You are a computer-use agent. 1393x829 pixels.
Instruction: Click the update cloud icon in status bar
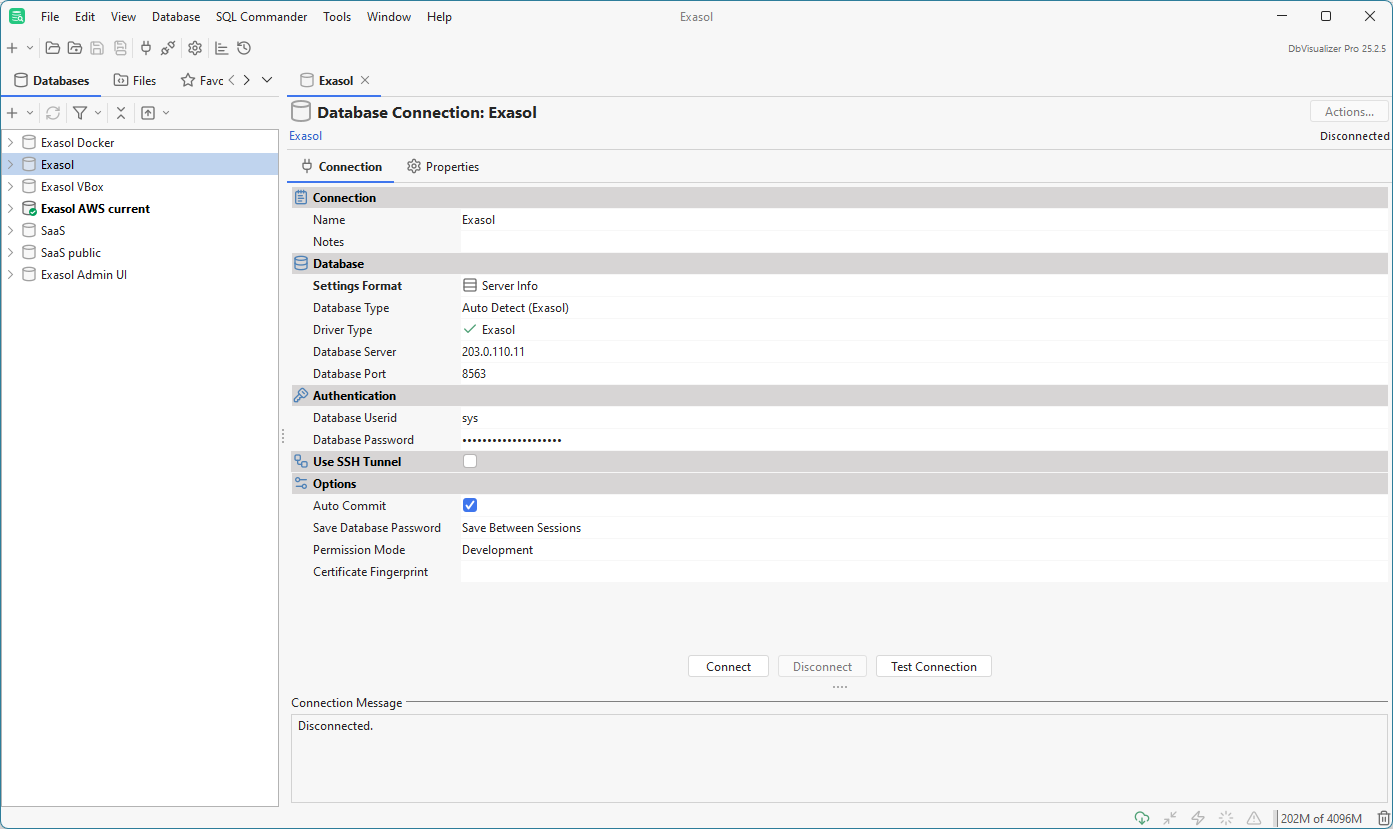[x=1141, y=818]
